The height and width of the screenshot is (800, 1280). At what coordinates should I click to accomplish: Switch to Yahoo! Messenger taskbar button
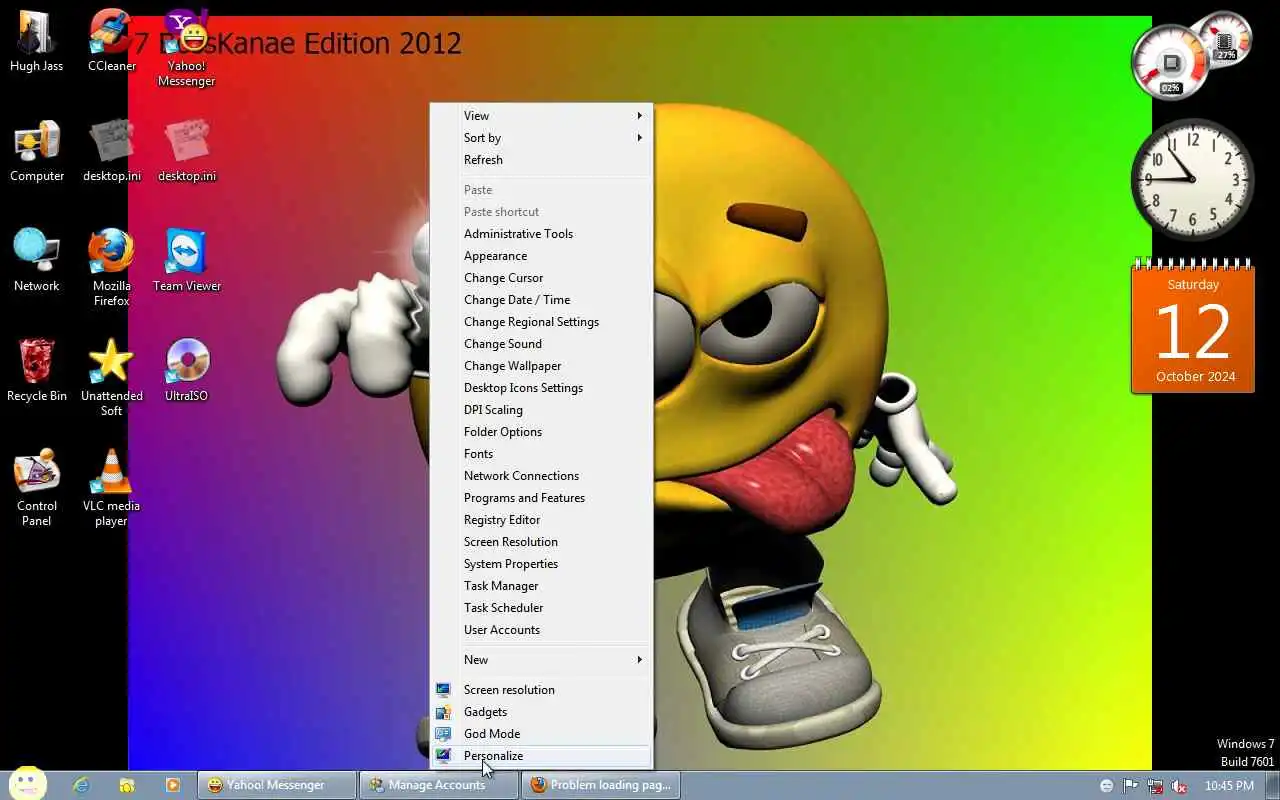pyautogui.click(x=277, y=785)
